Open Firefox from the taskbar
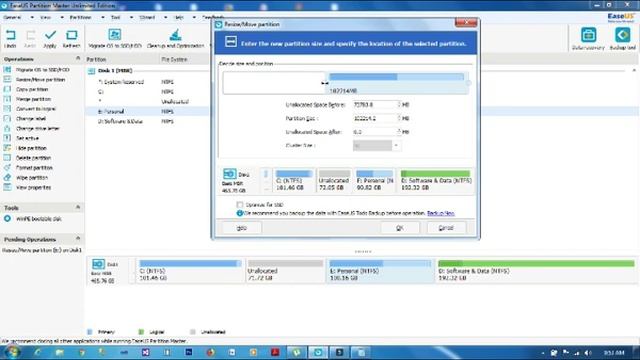This screenshot has height=360, width=640. tap(210, 352)
